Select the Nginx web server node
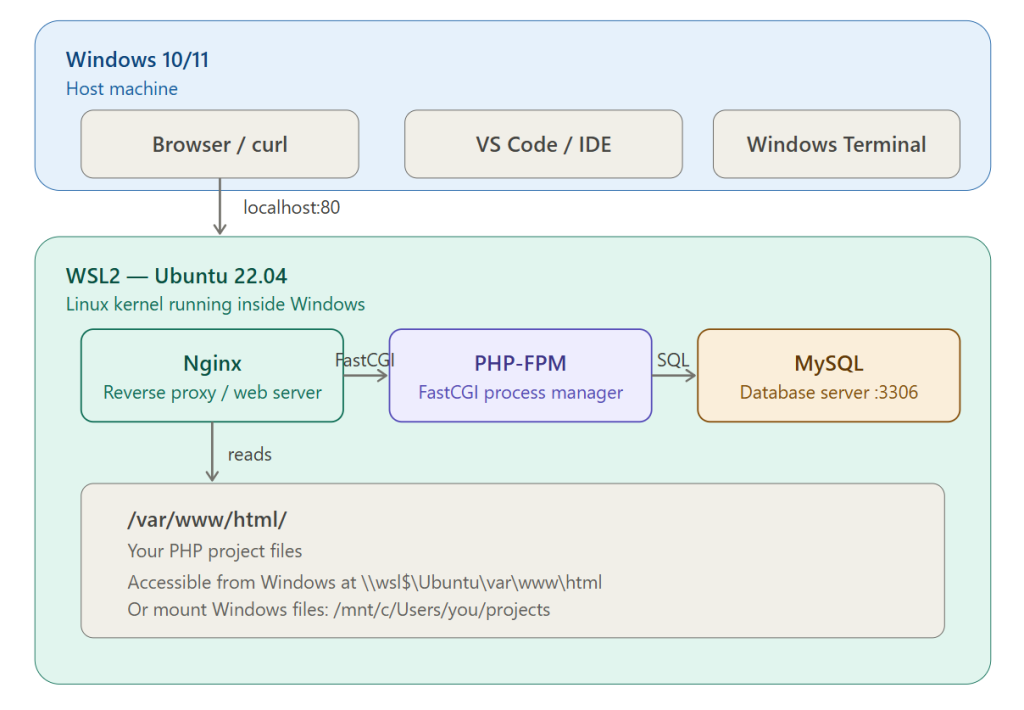1024x710 pixels. coord(212,376)
